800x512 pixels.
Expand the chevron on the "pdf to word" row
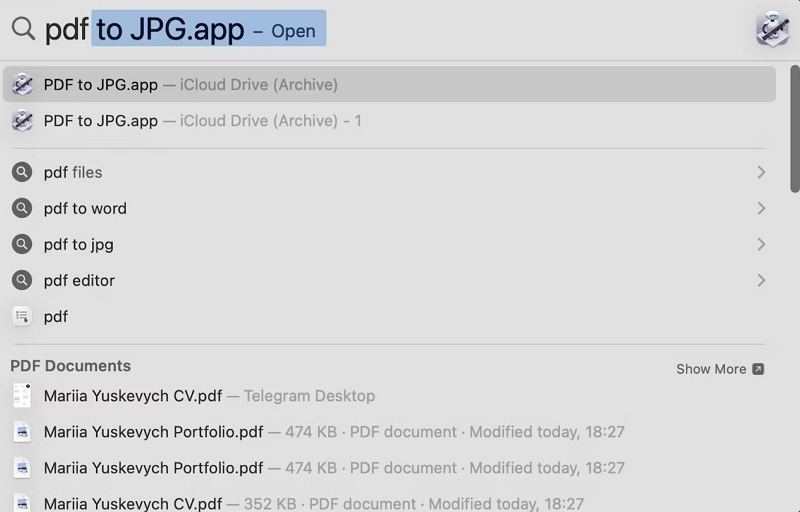coord(761,208)
